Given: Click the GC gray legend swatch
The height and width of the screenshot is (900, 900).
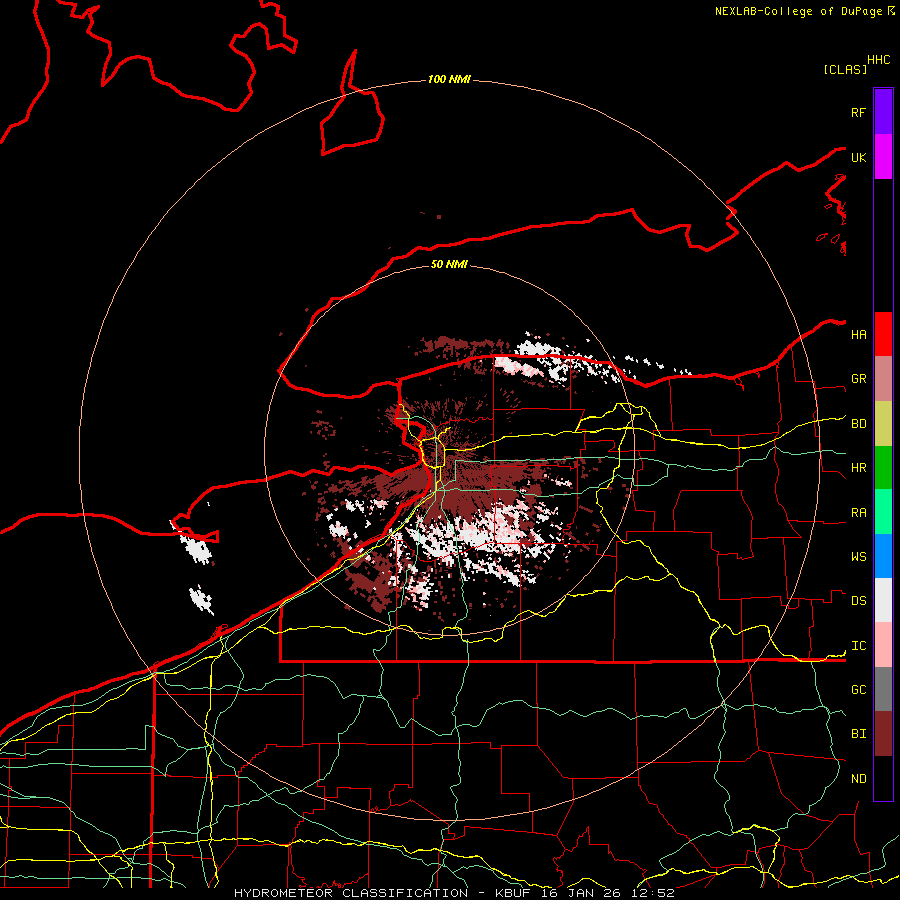Looking at the screenshot, I should (883, 689).
